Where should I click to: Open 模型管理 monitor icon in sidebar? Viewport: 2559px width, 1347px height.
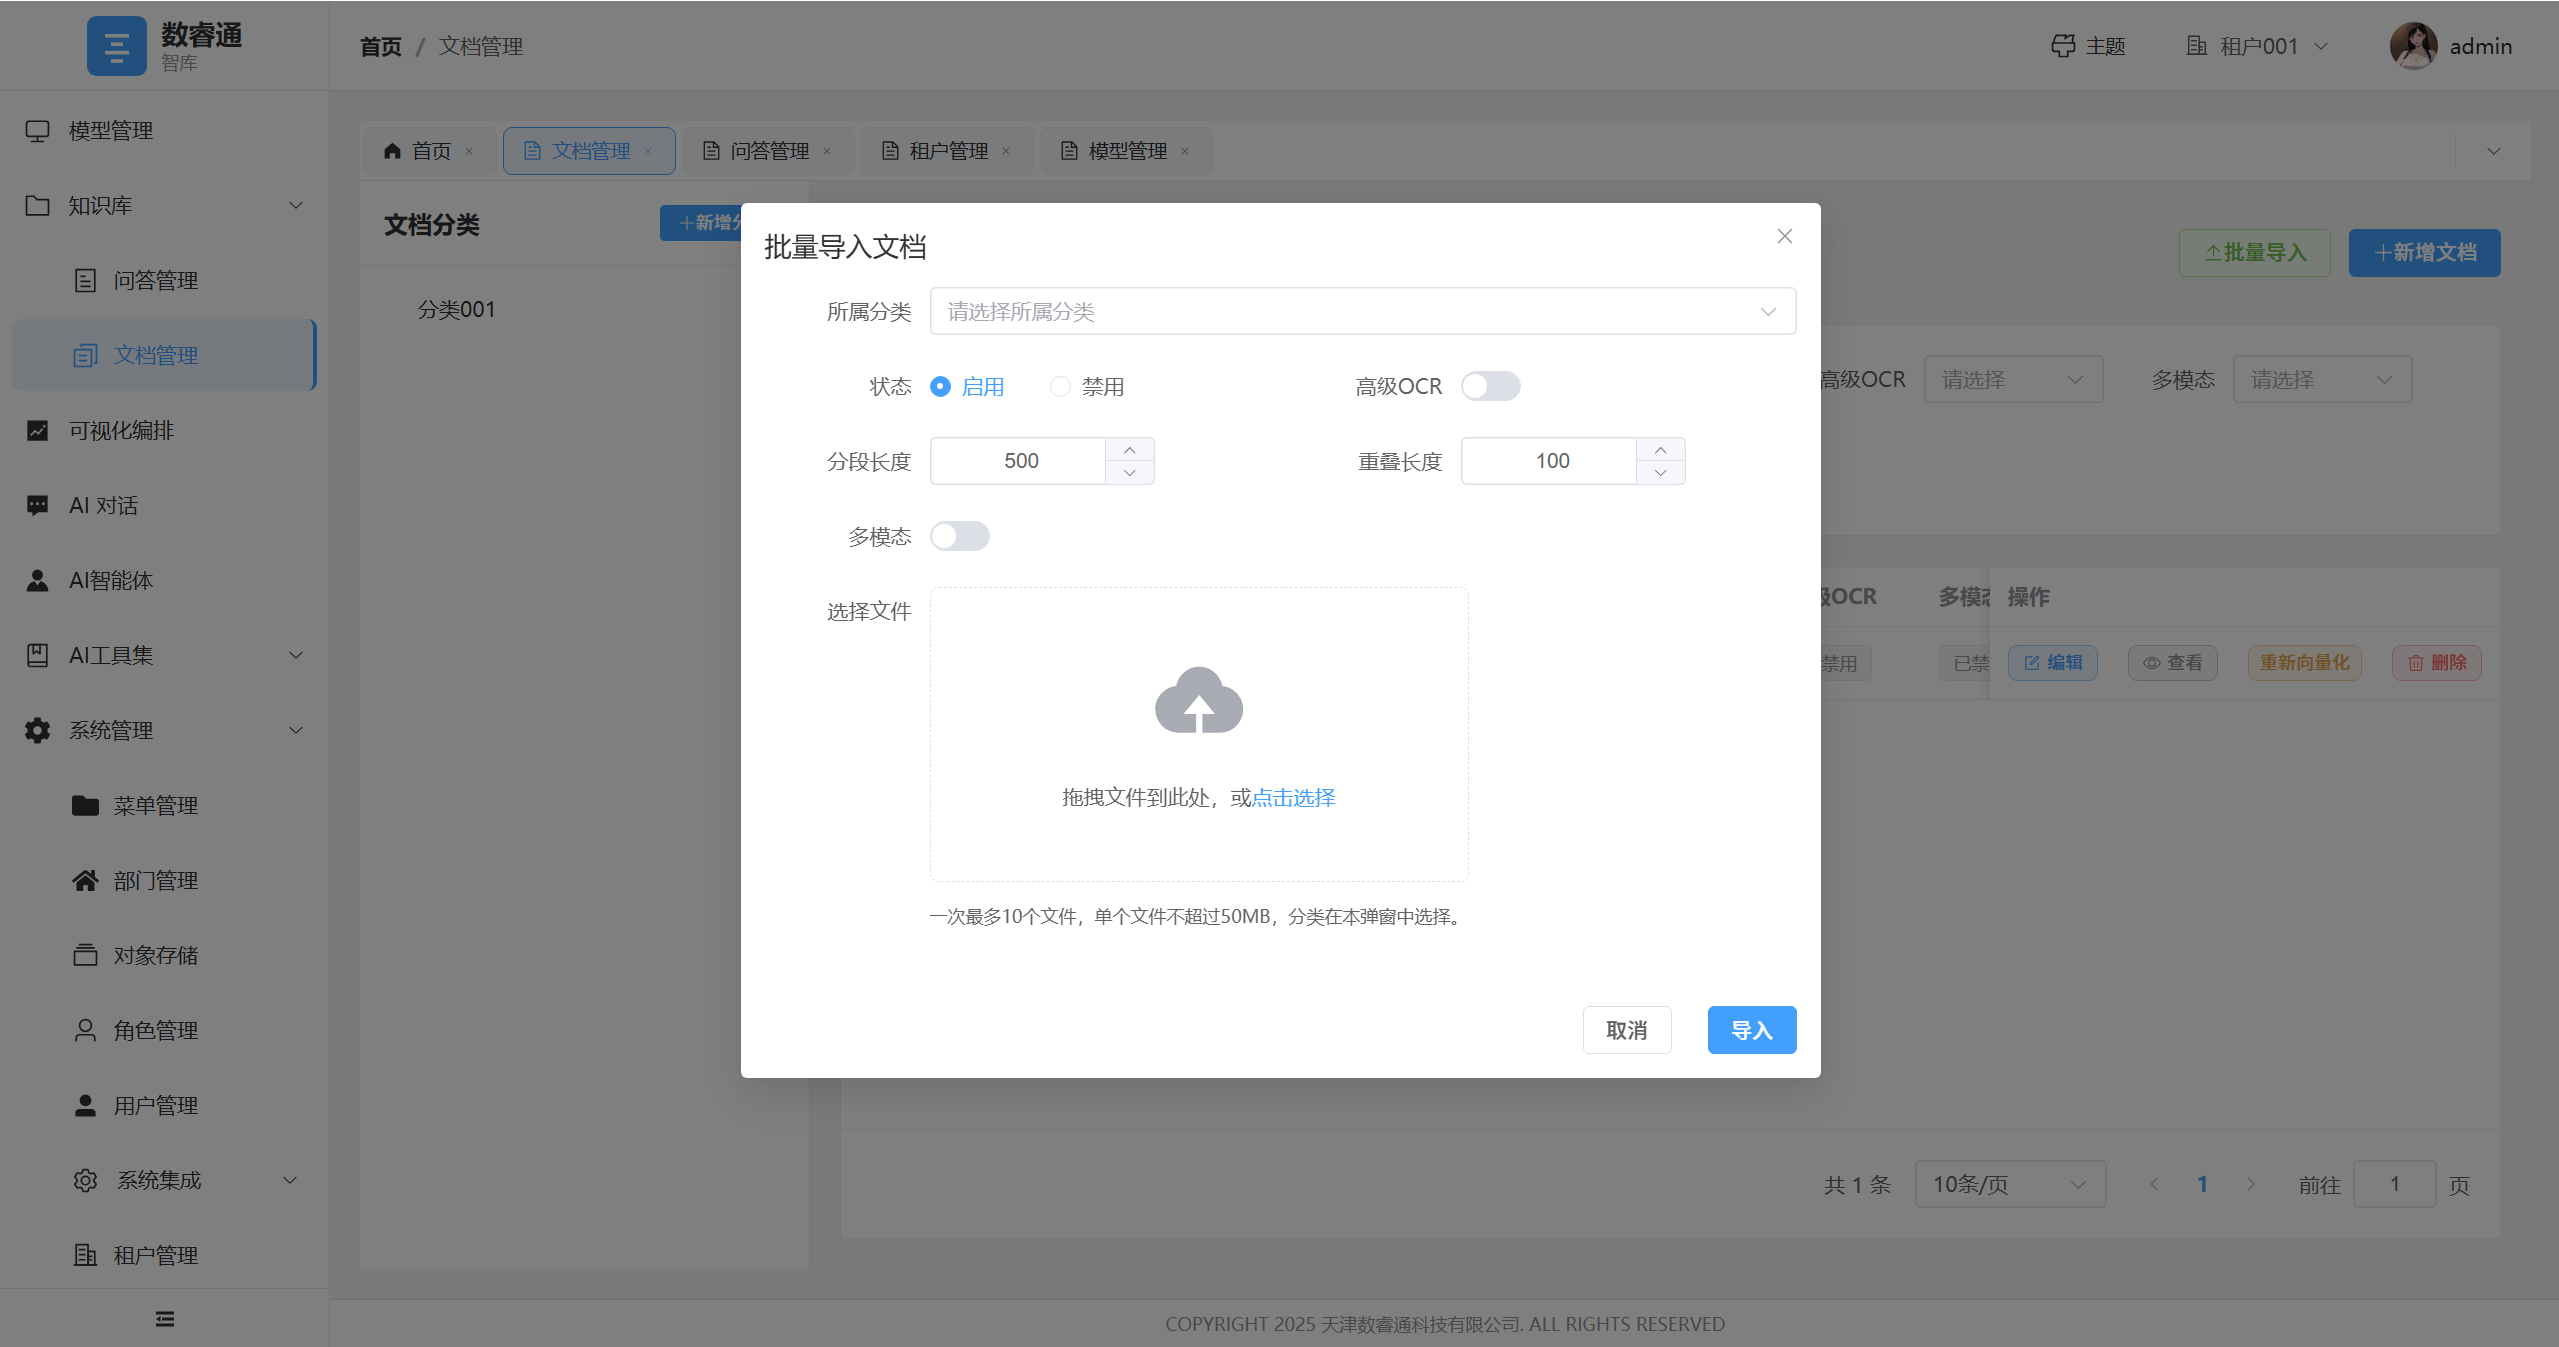pyautogui.click(x=38, y=131)
